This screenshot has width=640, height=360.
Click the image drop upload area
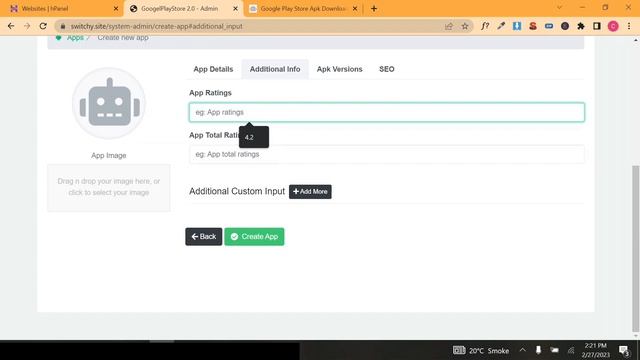pos(109,187)
